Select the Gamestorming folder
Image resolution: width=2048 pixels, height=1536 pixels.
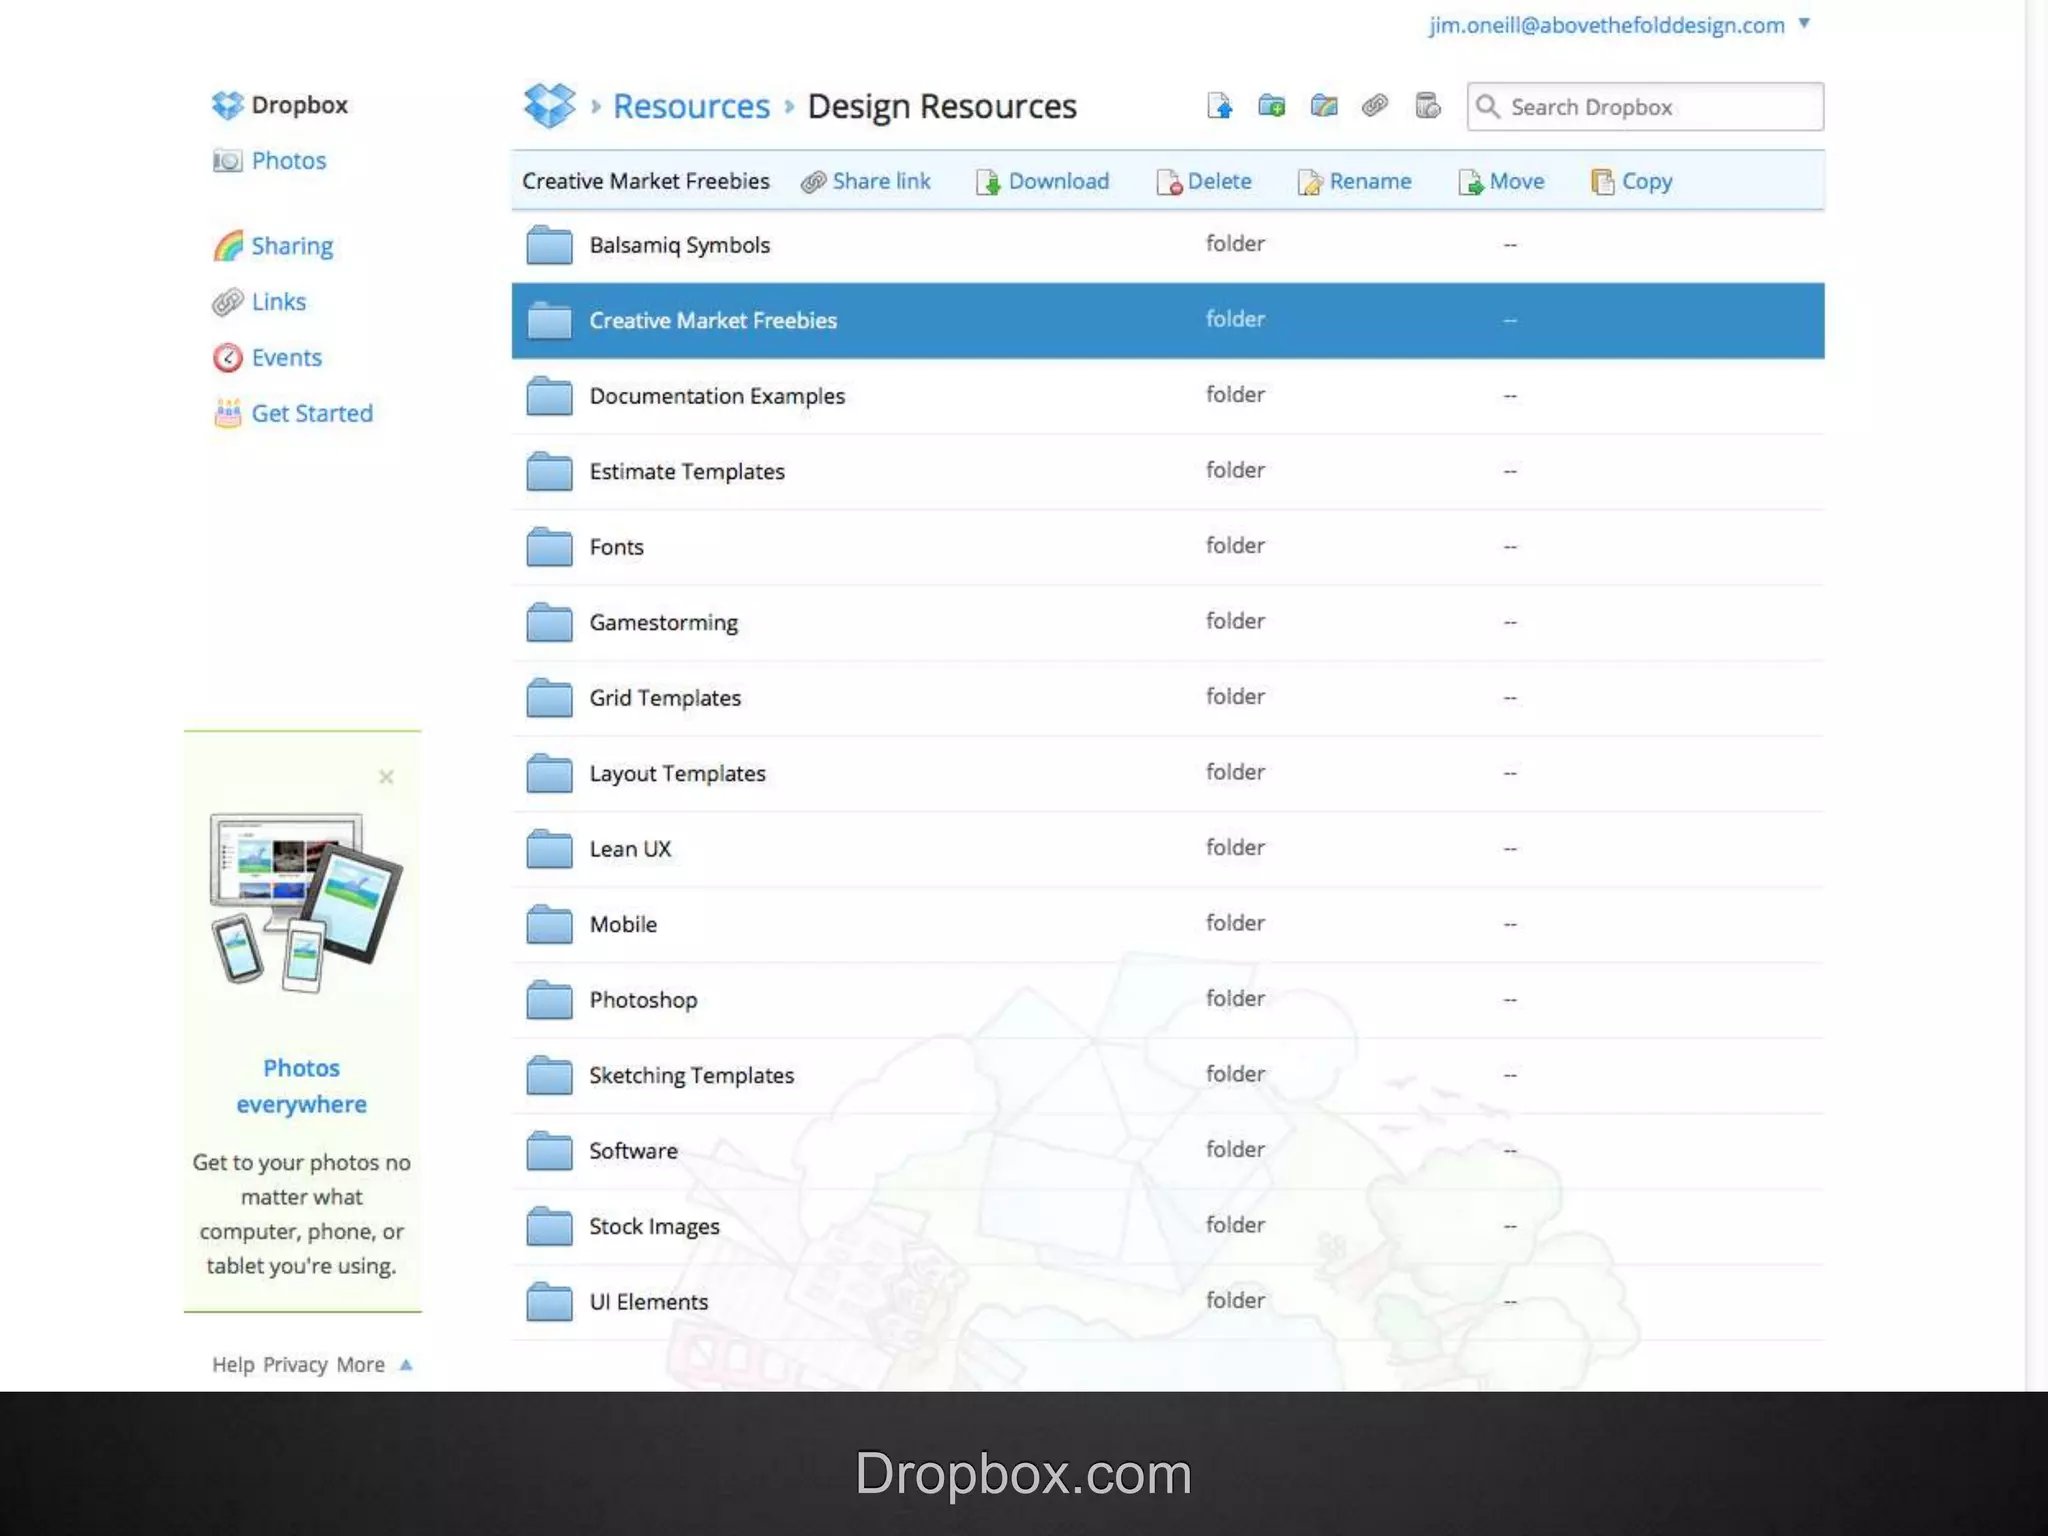tap(1168, 622)
